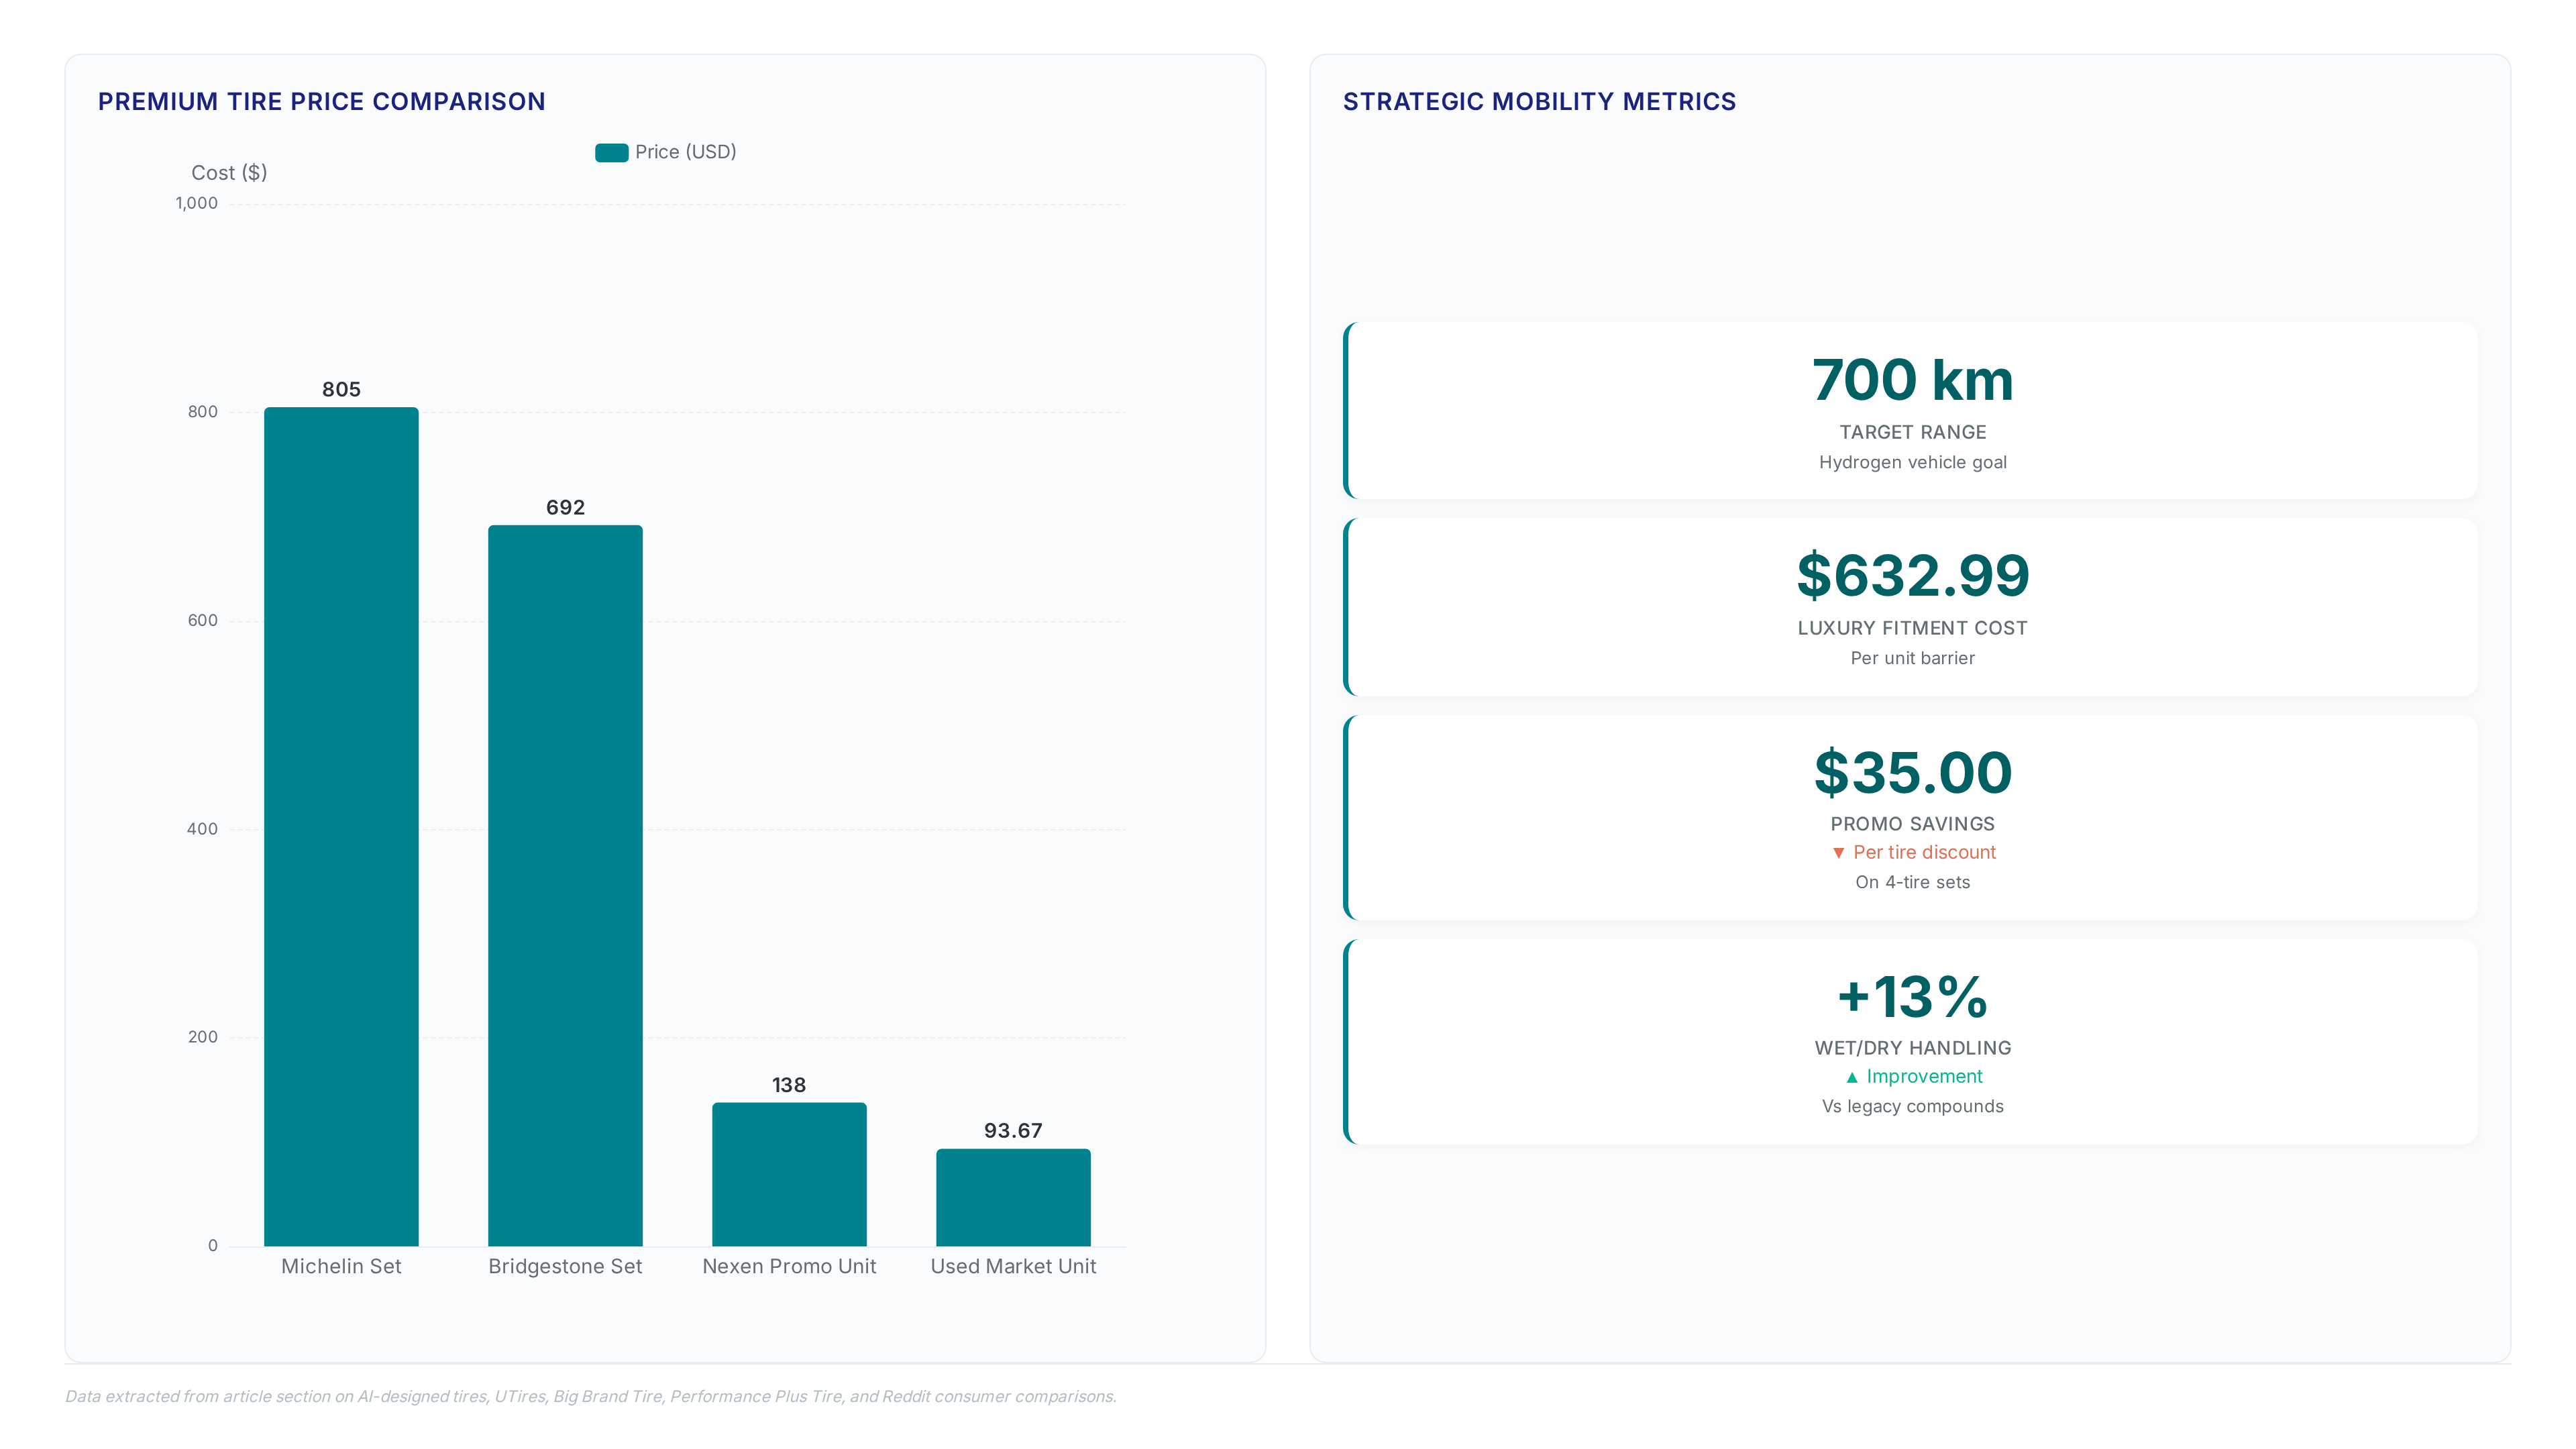Click the 1,000 y-axis tick label
Screen dimensions: 2576x1449
click(196, 203)
